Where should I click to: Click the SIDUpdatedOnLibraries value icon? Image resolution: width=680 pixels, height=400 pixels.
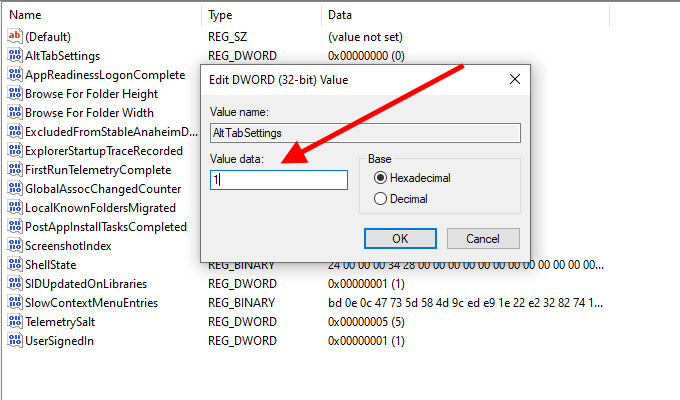[x=14, y=283]
